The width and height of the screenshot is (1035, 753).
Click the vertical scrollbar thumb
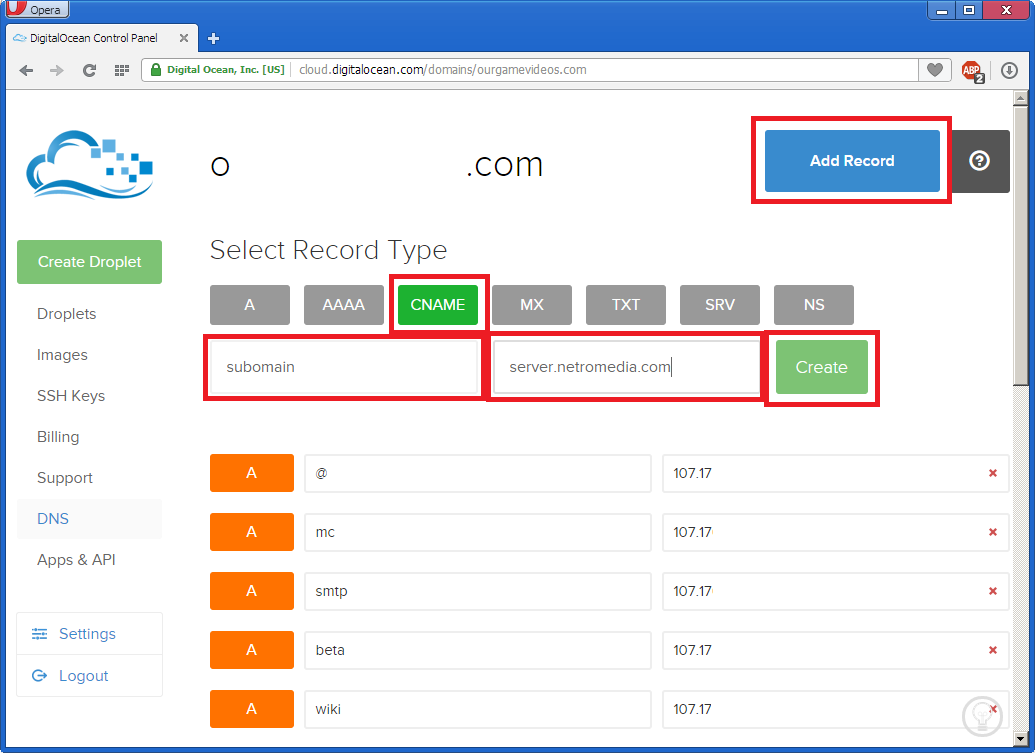1021,246
